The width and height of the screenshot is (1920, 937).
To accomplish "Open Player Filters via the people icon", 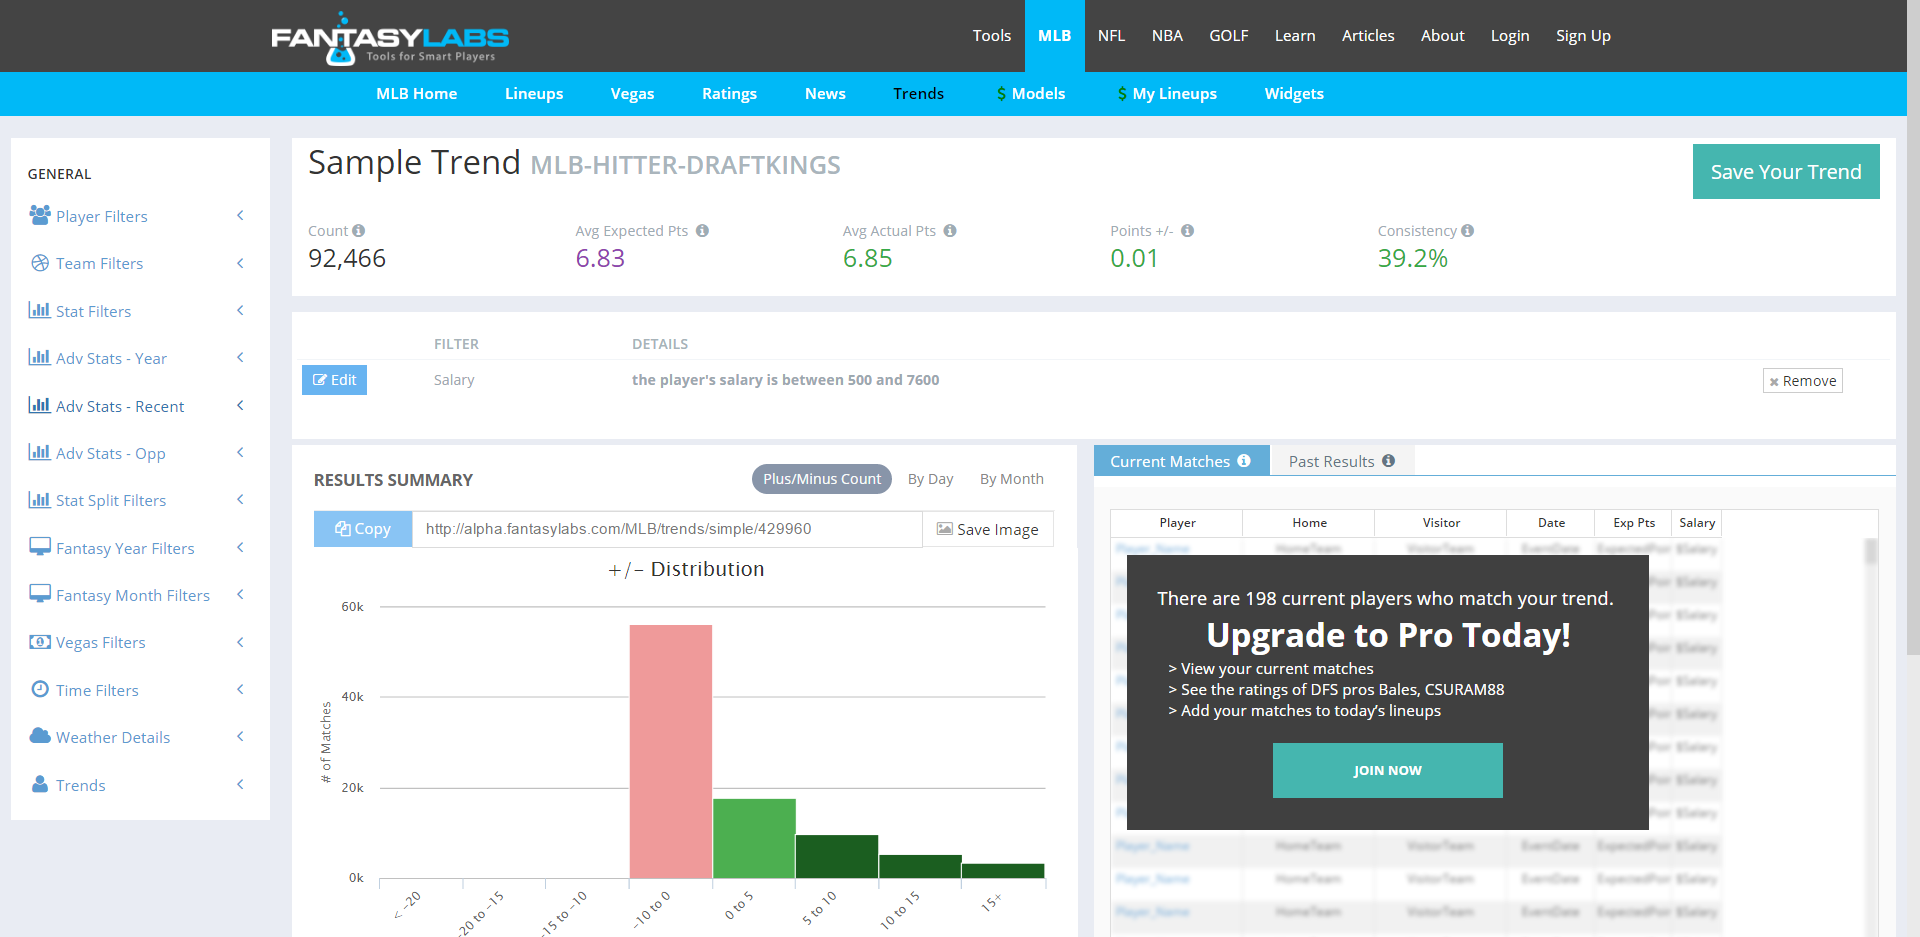I will (40, 216).
